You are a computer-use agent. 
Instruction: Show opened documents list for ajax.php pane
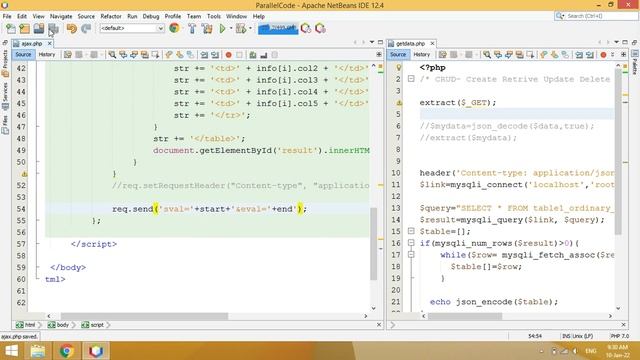[372, 42]
